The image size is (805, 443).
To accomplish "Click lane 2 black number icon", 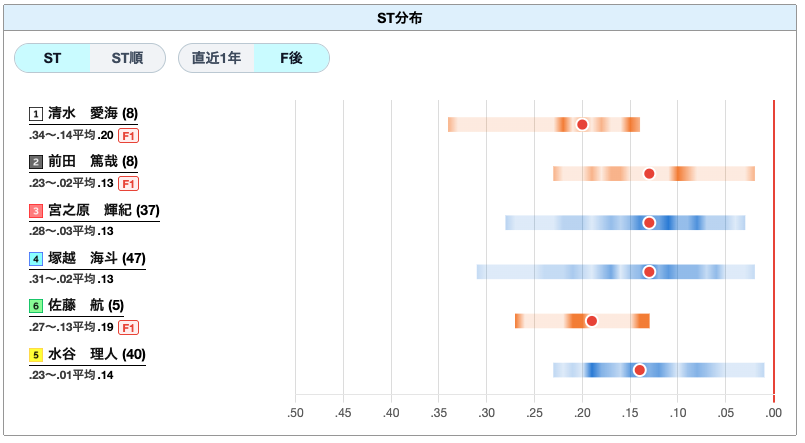I will click(35, 162).
